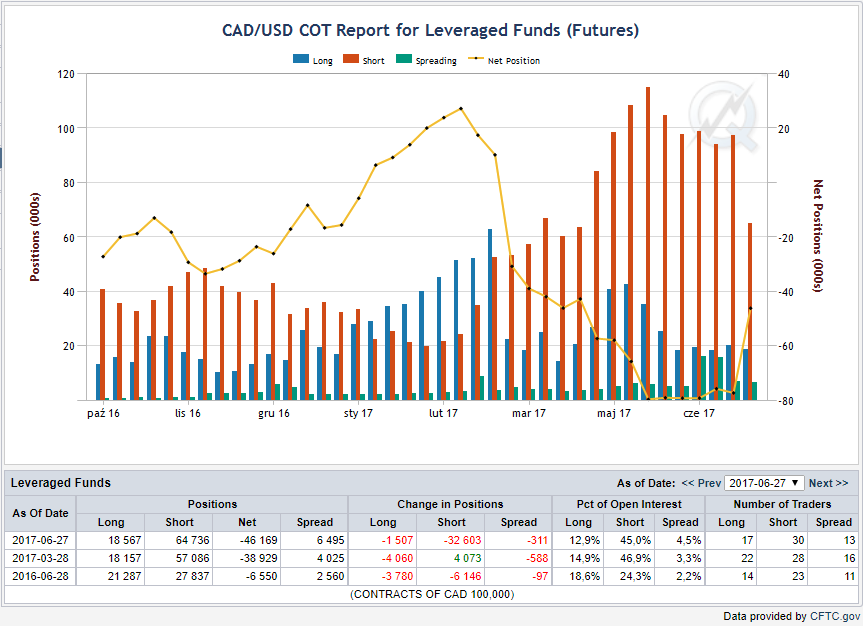Image resolution: width=863 pixels, height=626 pixels.
Task: Toggle the Short series in the legend
Action: pos(364,60)
